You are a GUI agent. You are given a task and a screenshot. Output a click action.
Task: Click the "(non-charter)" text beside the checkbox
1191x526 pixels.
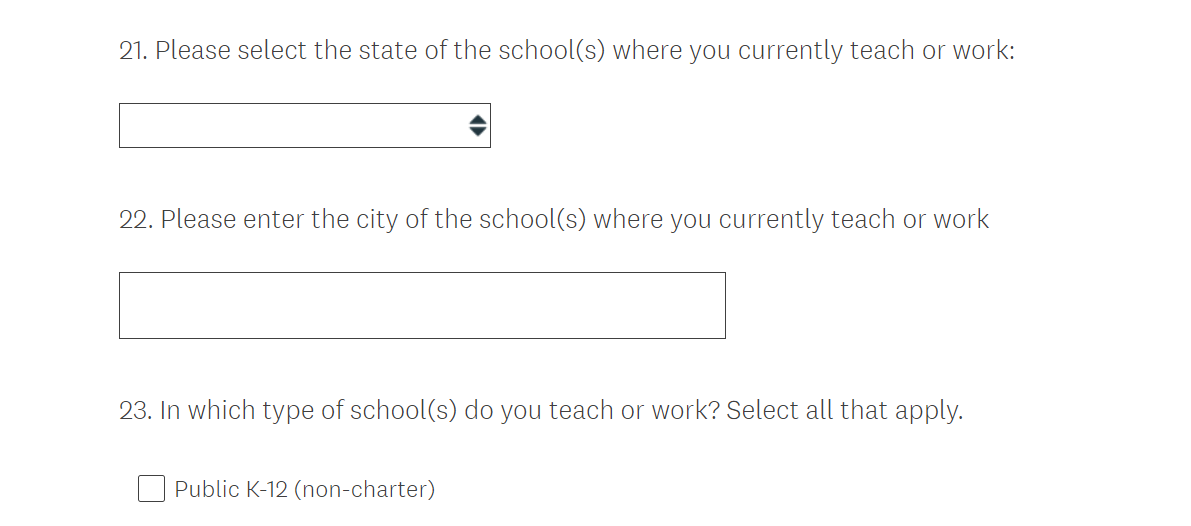pyautogui.click(x=364, y=489)
